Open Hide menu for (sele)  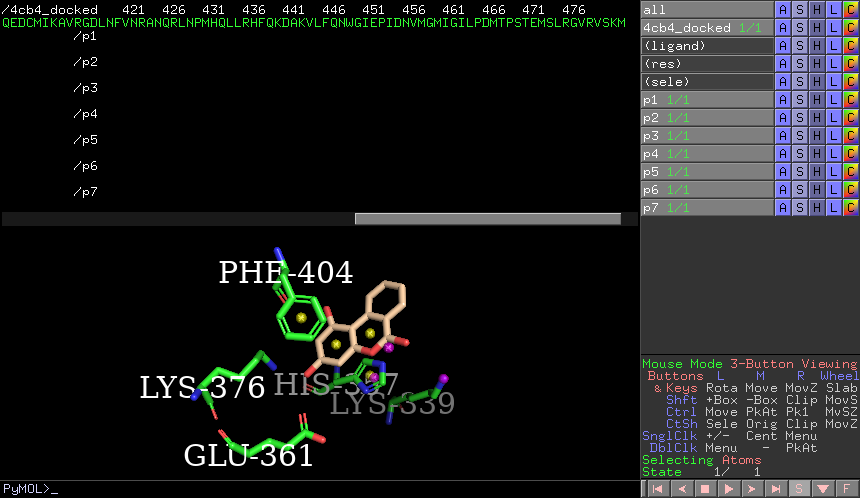pyautogui.click(x=817, y=81)
